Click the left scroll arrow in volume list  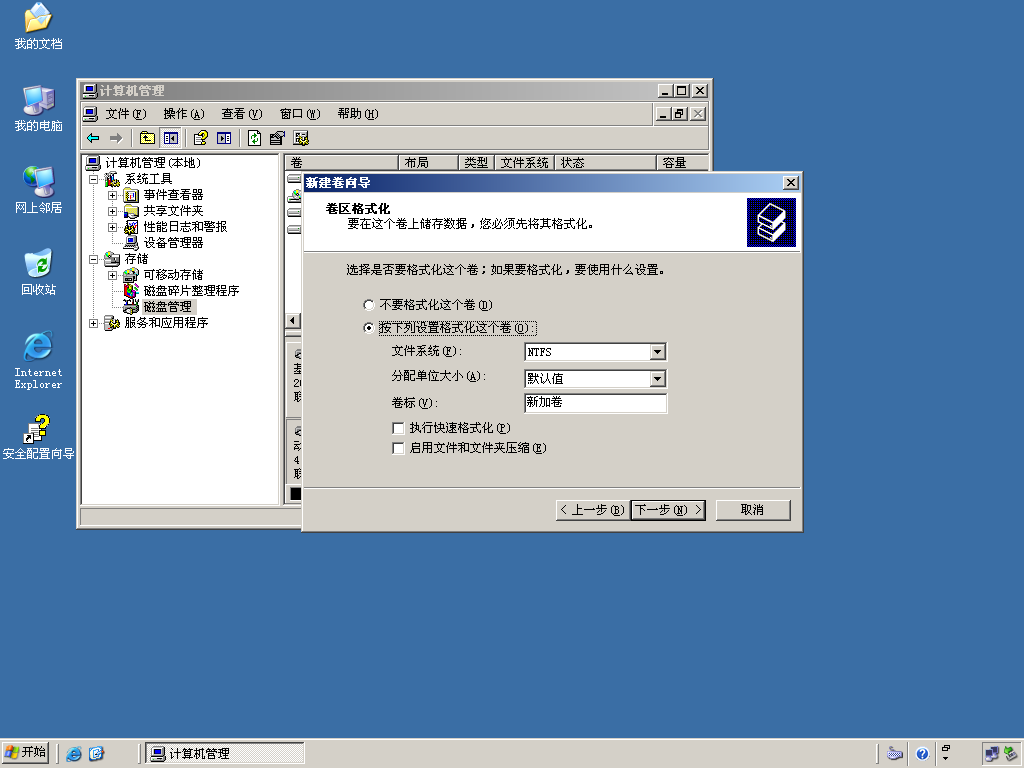click(293, 321)
